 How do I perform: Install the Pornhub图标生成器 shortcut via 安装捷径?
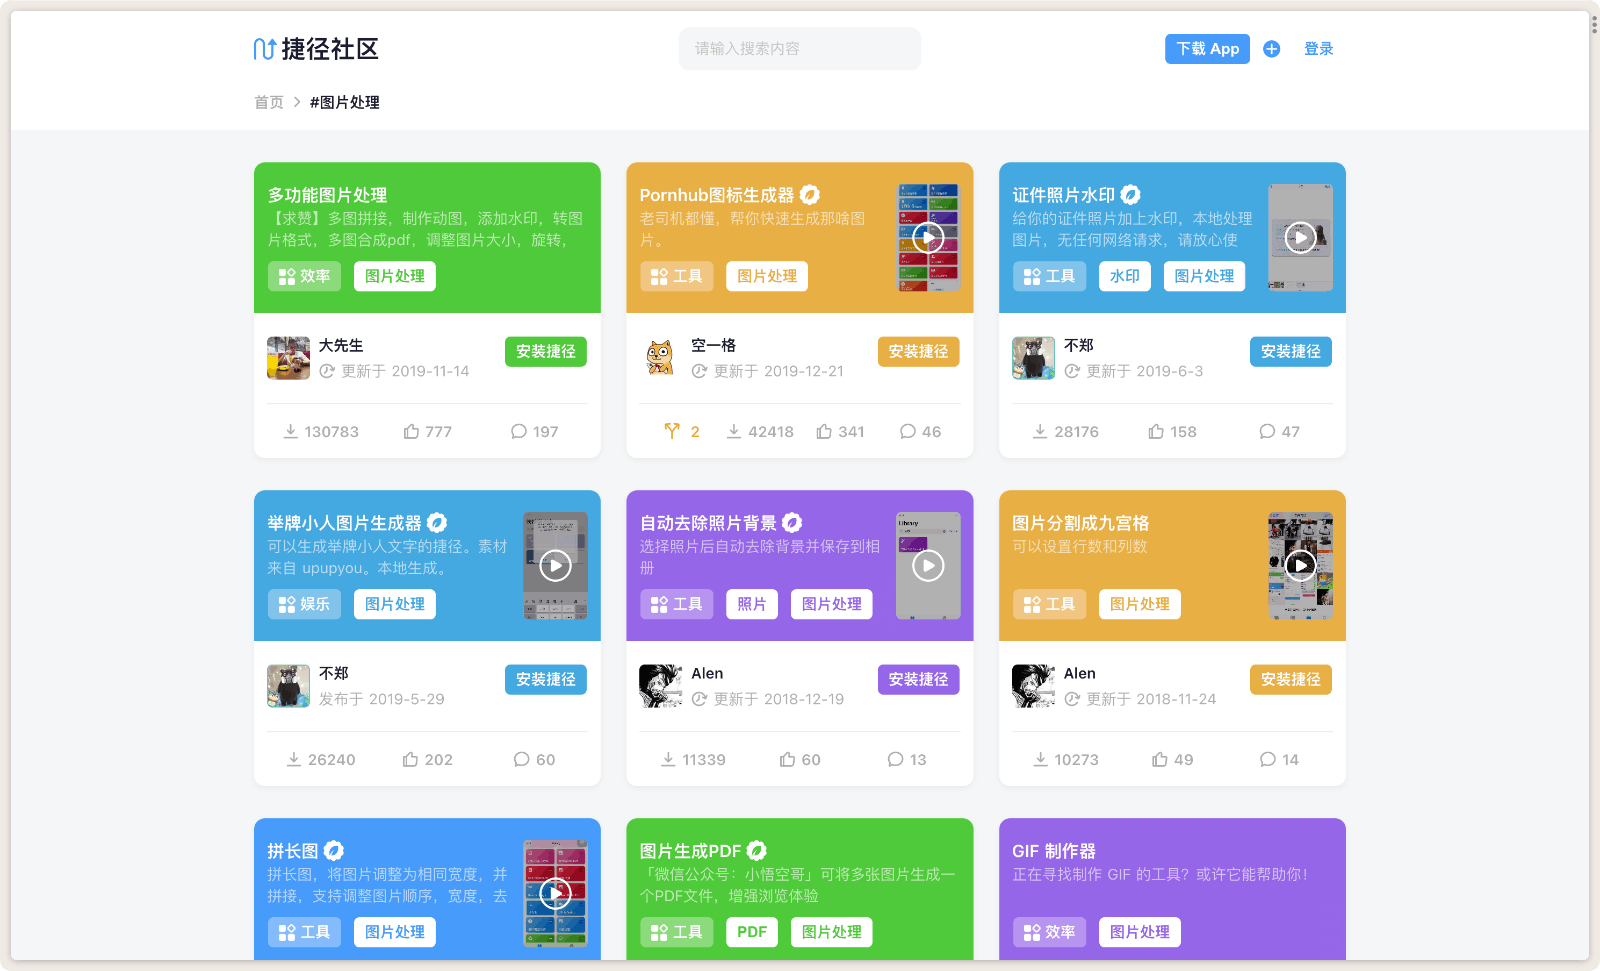pyautogui.click(x=918, y=351)
